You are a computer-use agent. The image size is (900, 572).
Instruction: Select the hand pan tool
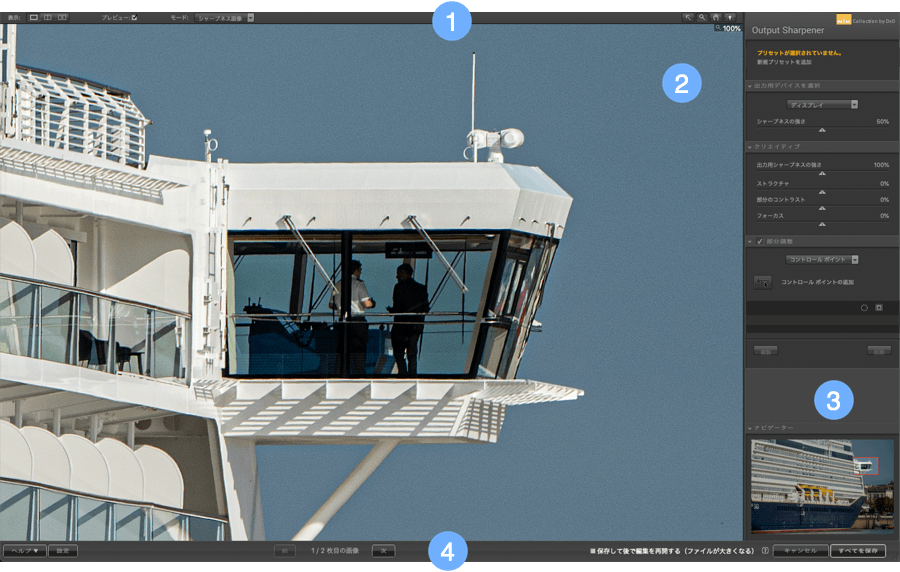715,18
